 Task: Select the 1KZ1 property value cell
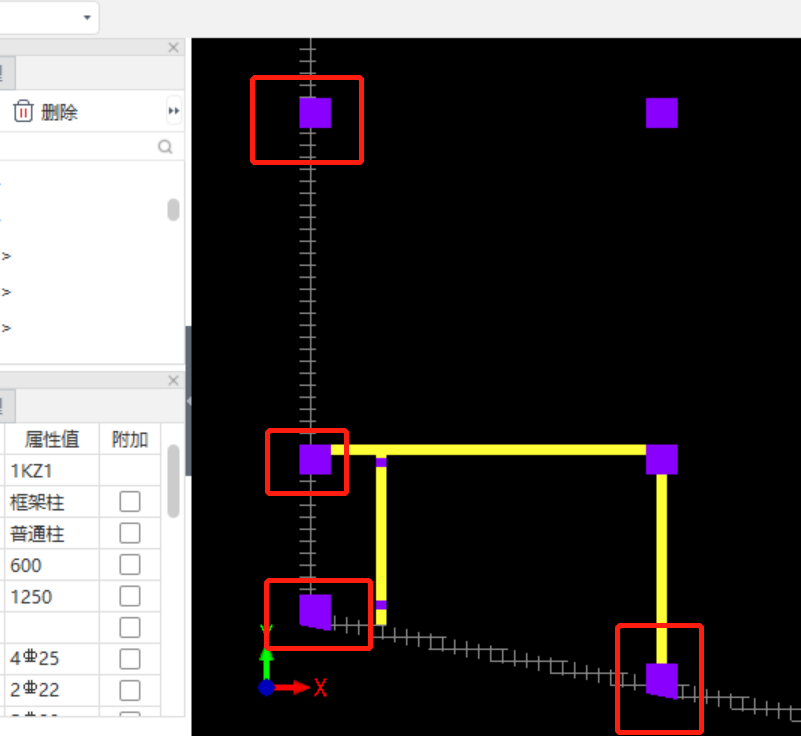pyautogui.click(x=52, y=470)
